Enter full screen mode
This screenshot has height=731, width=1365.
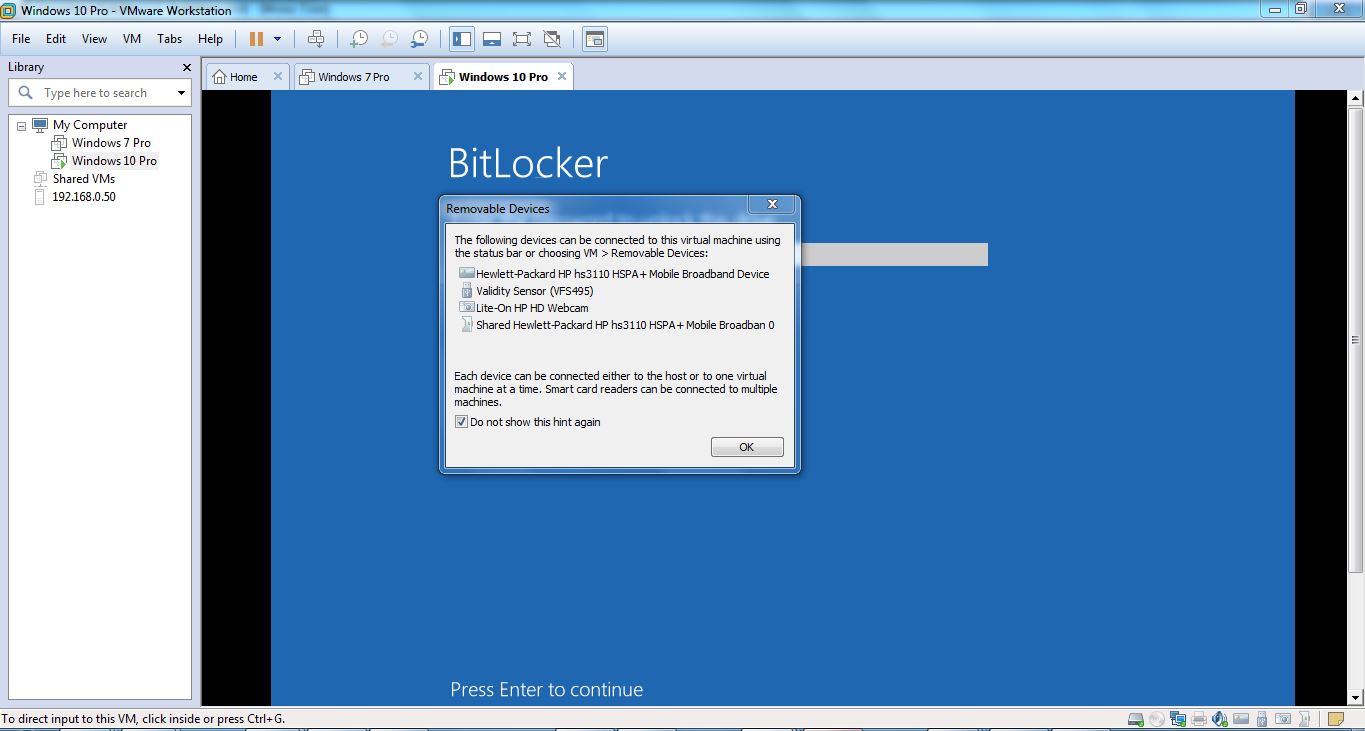click(x=521, y=38)
